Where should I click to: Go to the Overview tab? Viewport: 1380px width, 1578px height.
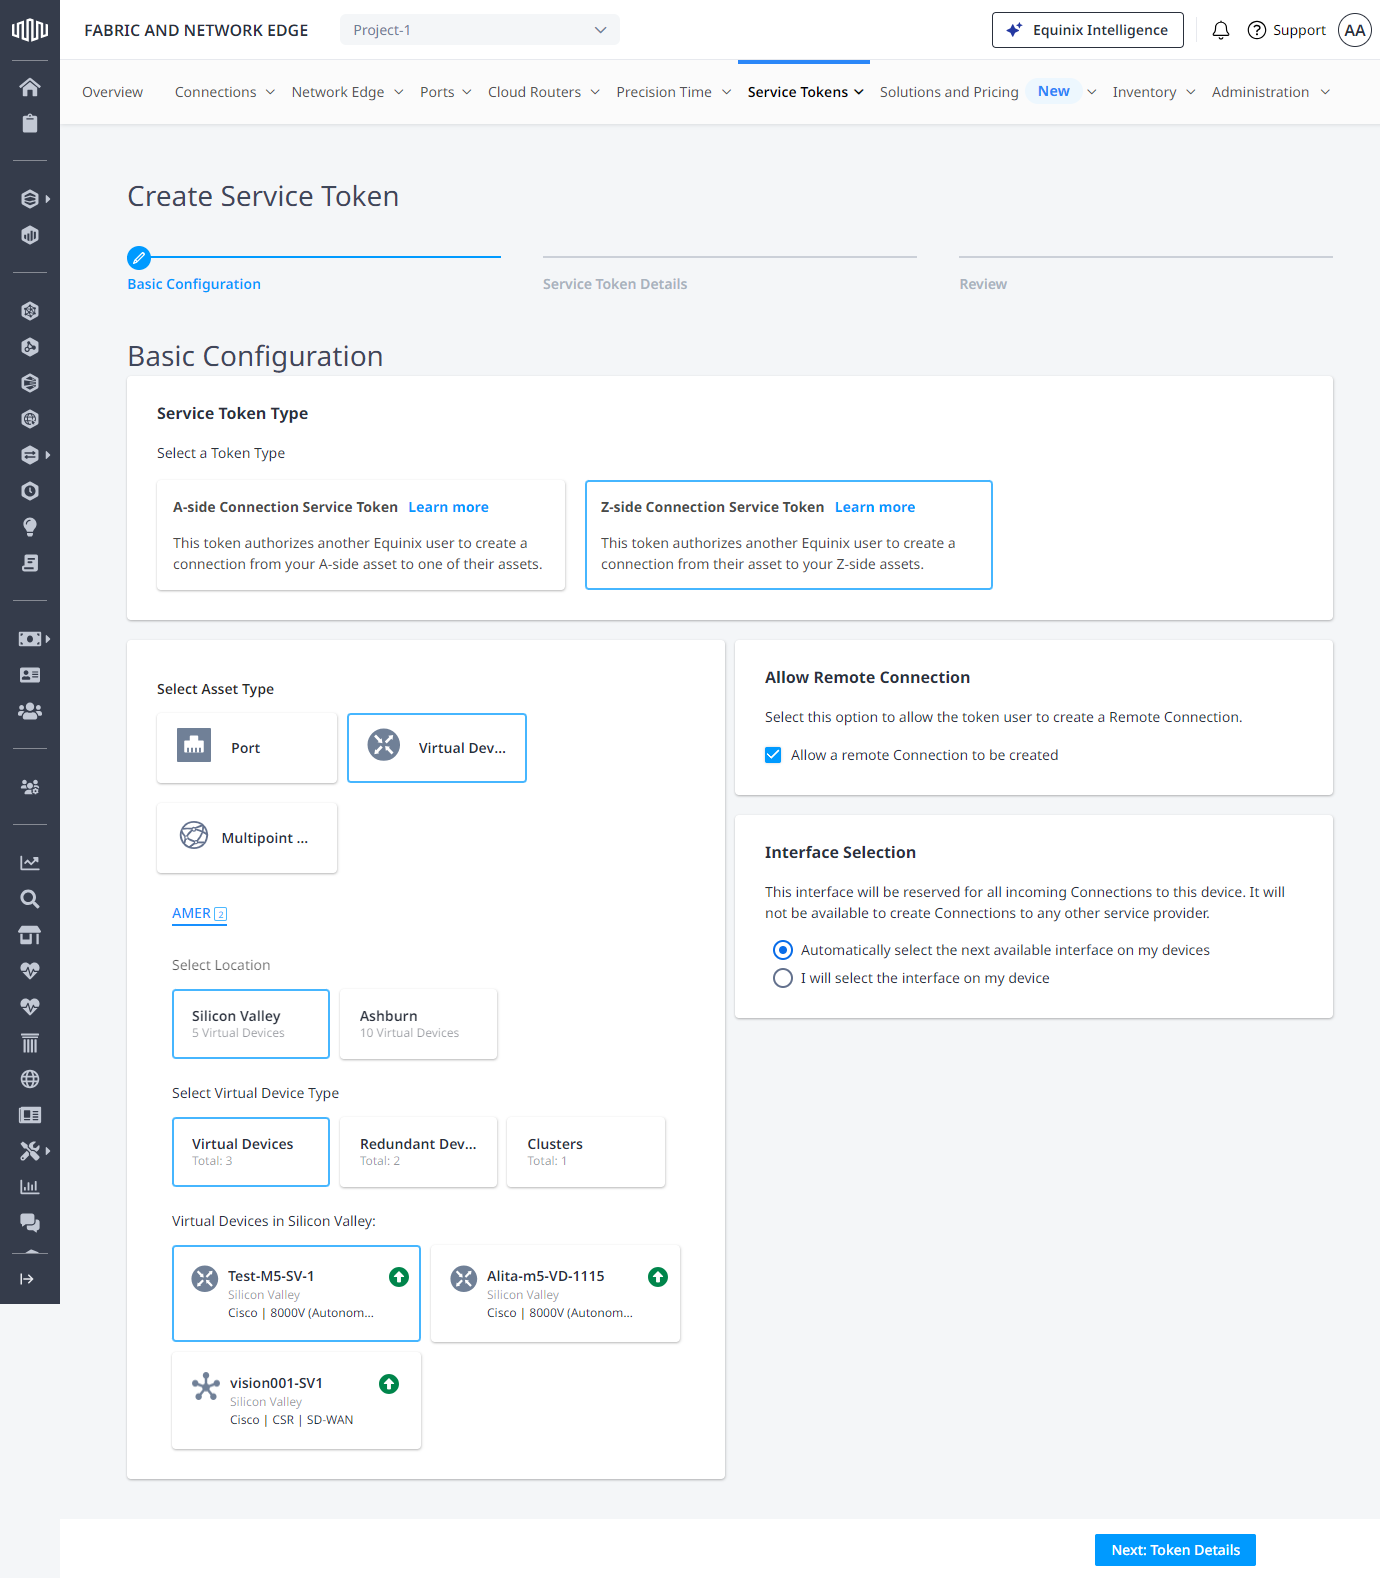tap(112, 92)
